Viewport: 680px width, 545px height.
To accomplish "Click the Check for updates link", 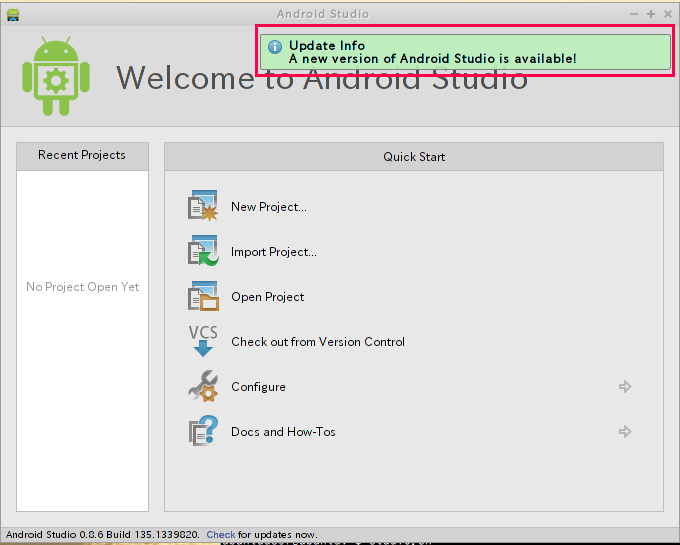I will pyautogui.click(x=221, y=535).
